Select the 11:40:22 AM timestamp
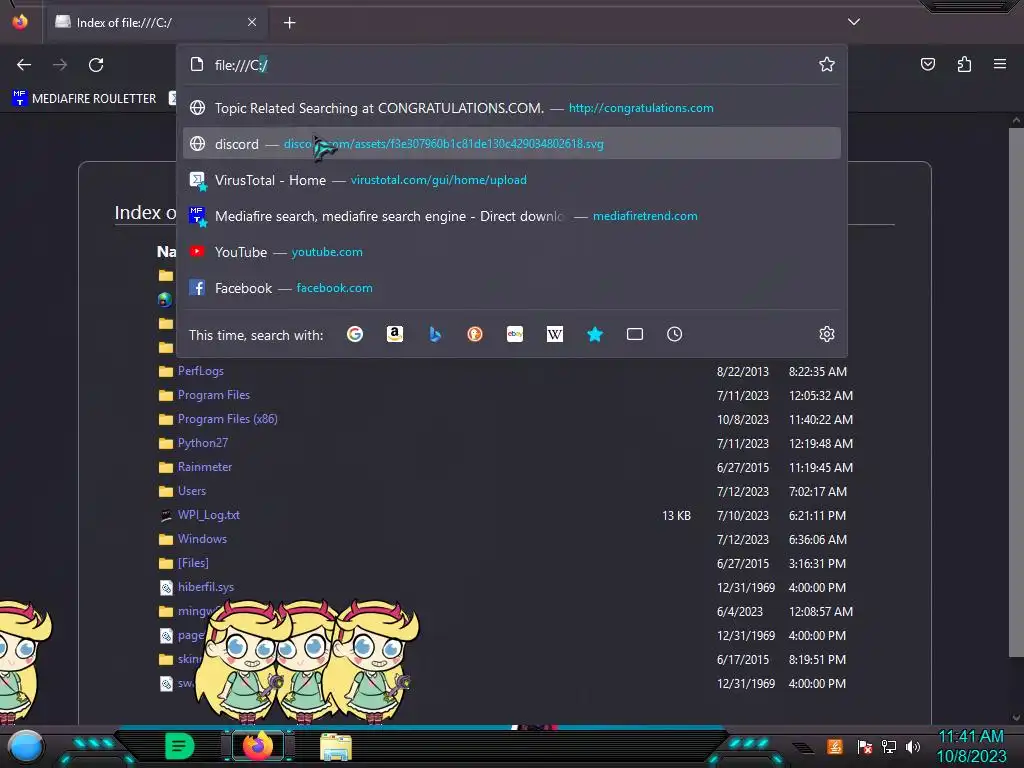Image resolution: width=1024 pixels, height=768 pixels. [820, 419]
